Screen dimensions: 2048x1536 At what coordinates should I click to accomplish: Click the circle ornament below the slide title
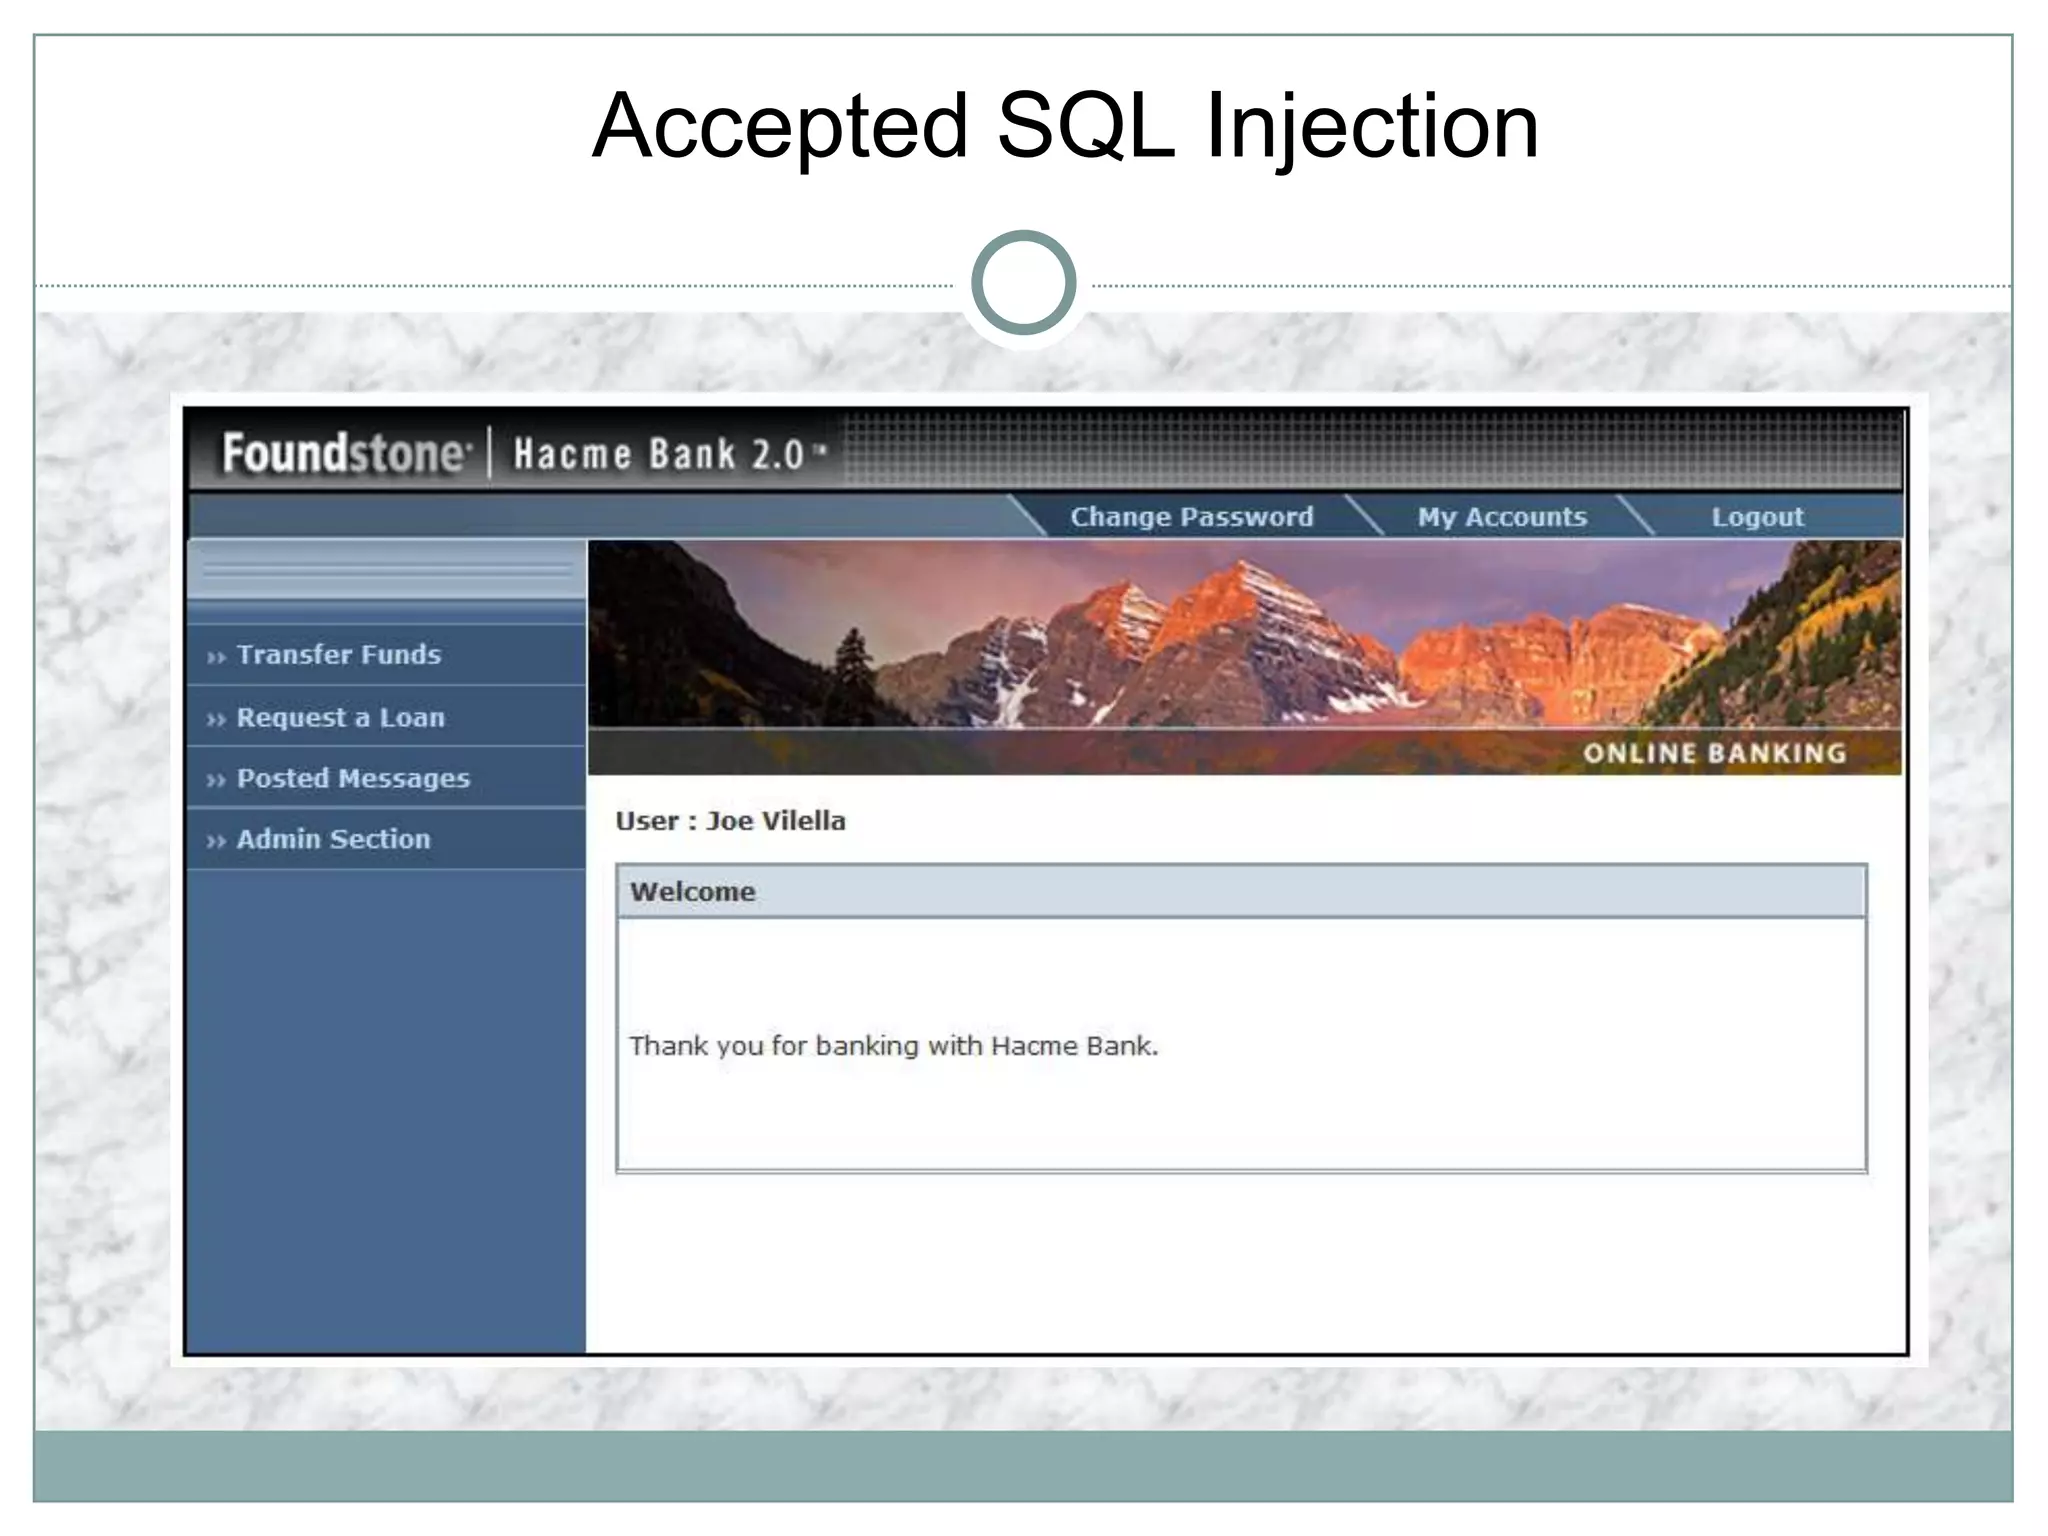coord(1023,283)
